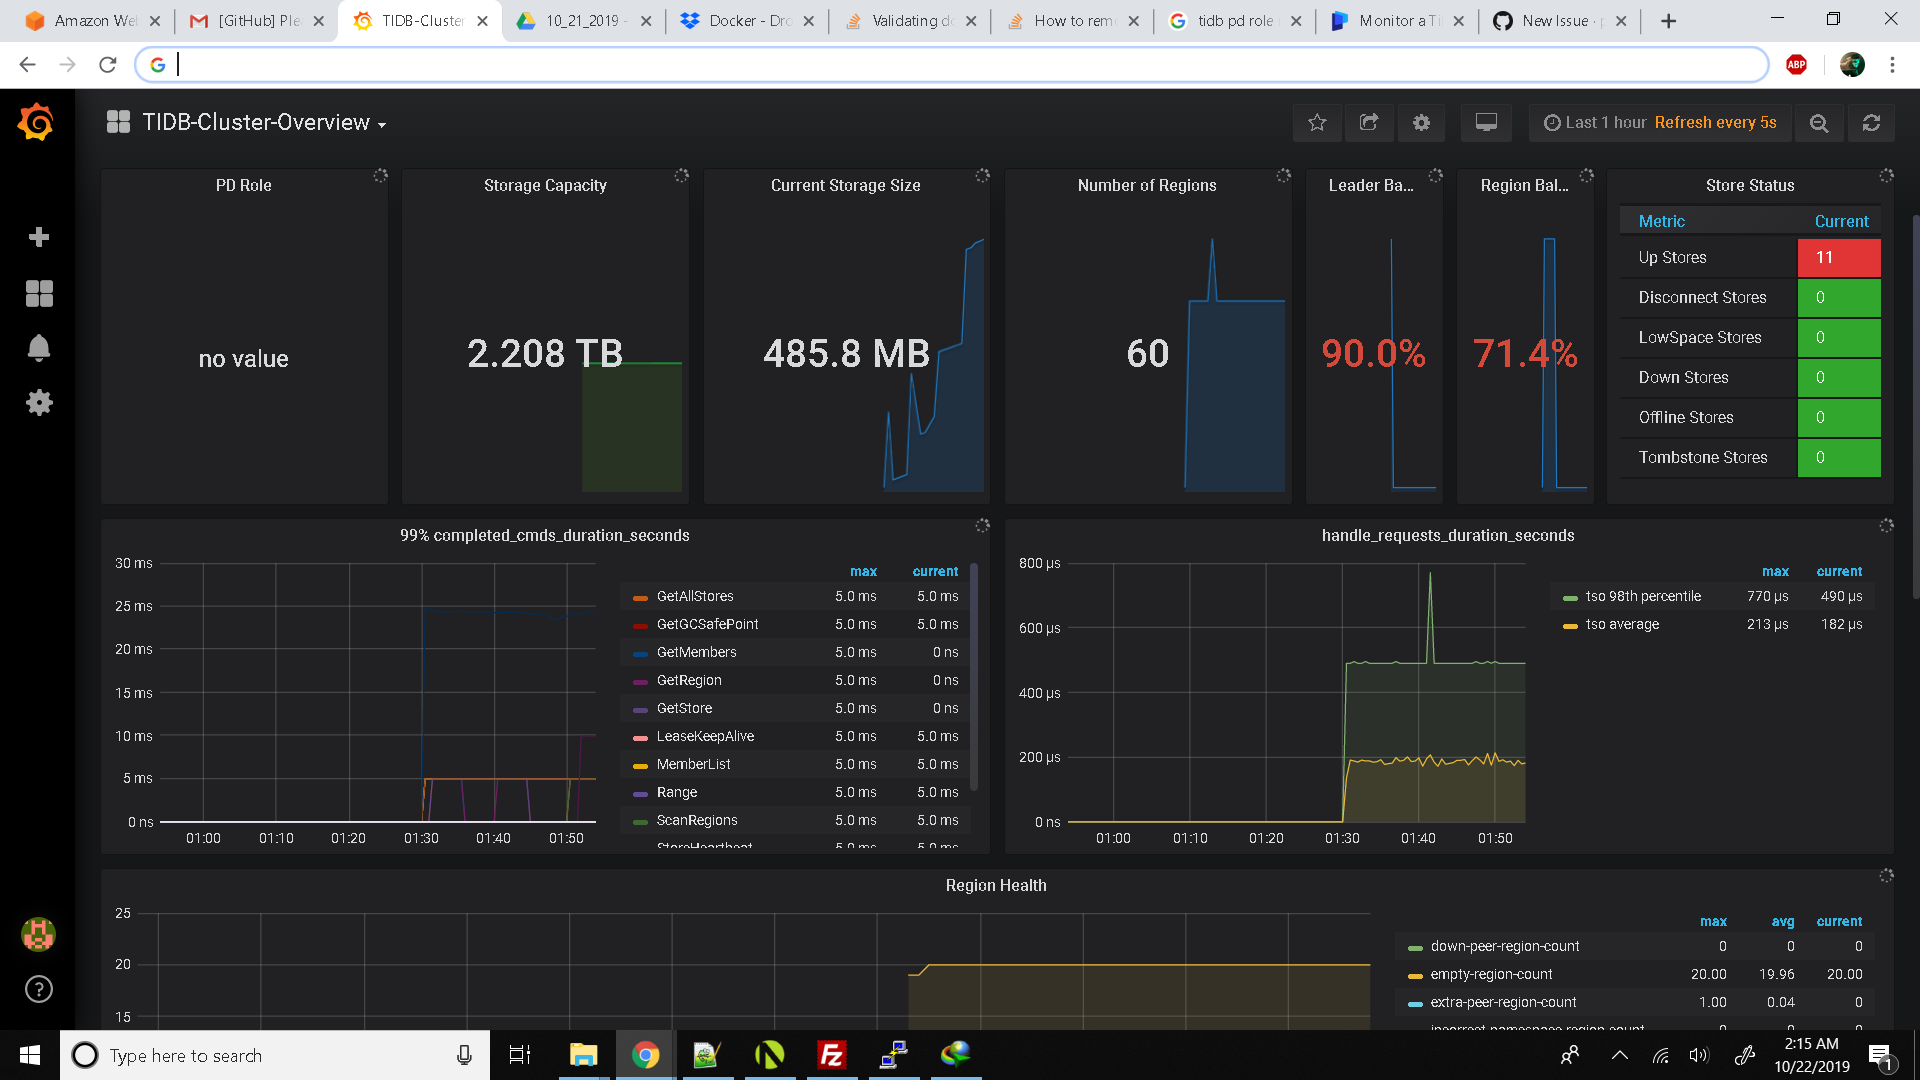Open the Alerting bell icon
The width and height of the screenshot is (1920, 1080).
[x=39, y=348]
